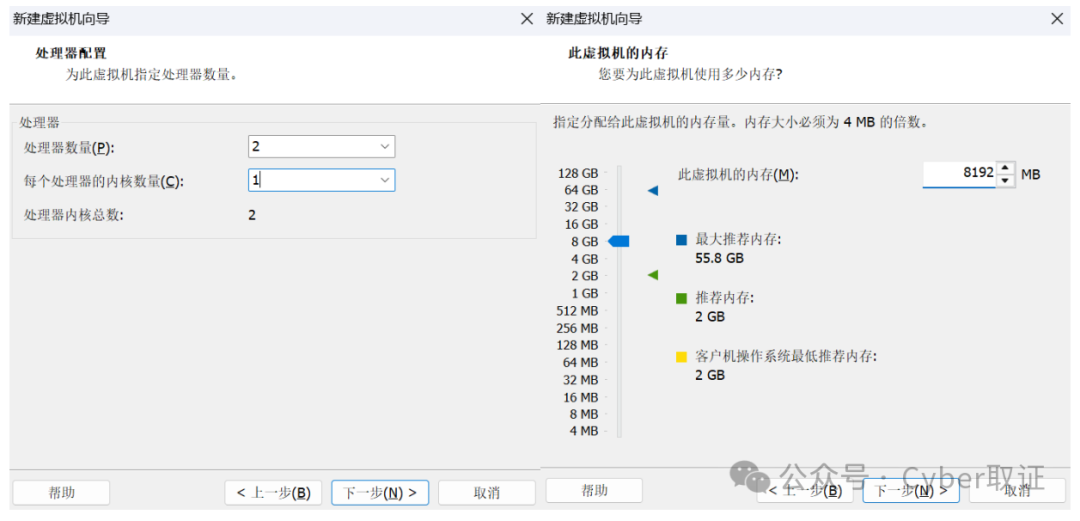The image size is (1080, 521).
Task: Click 4 MB on the memory scale
Action: pos(583,431)
